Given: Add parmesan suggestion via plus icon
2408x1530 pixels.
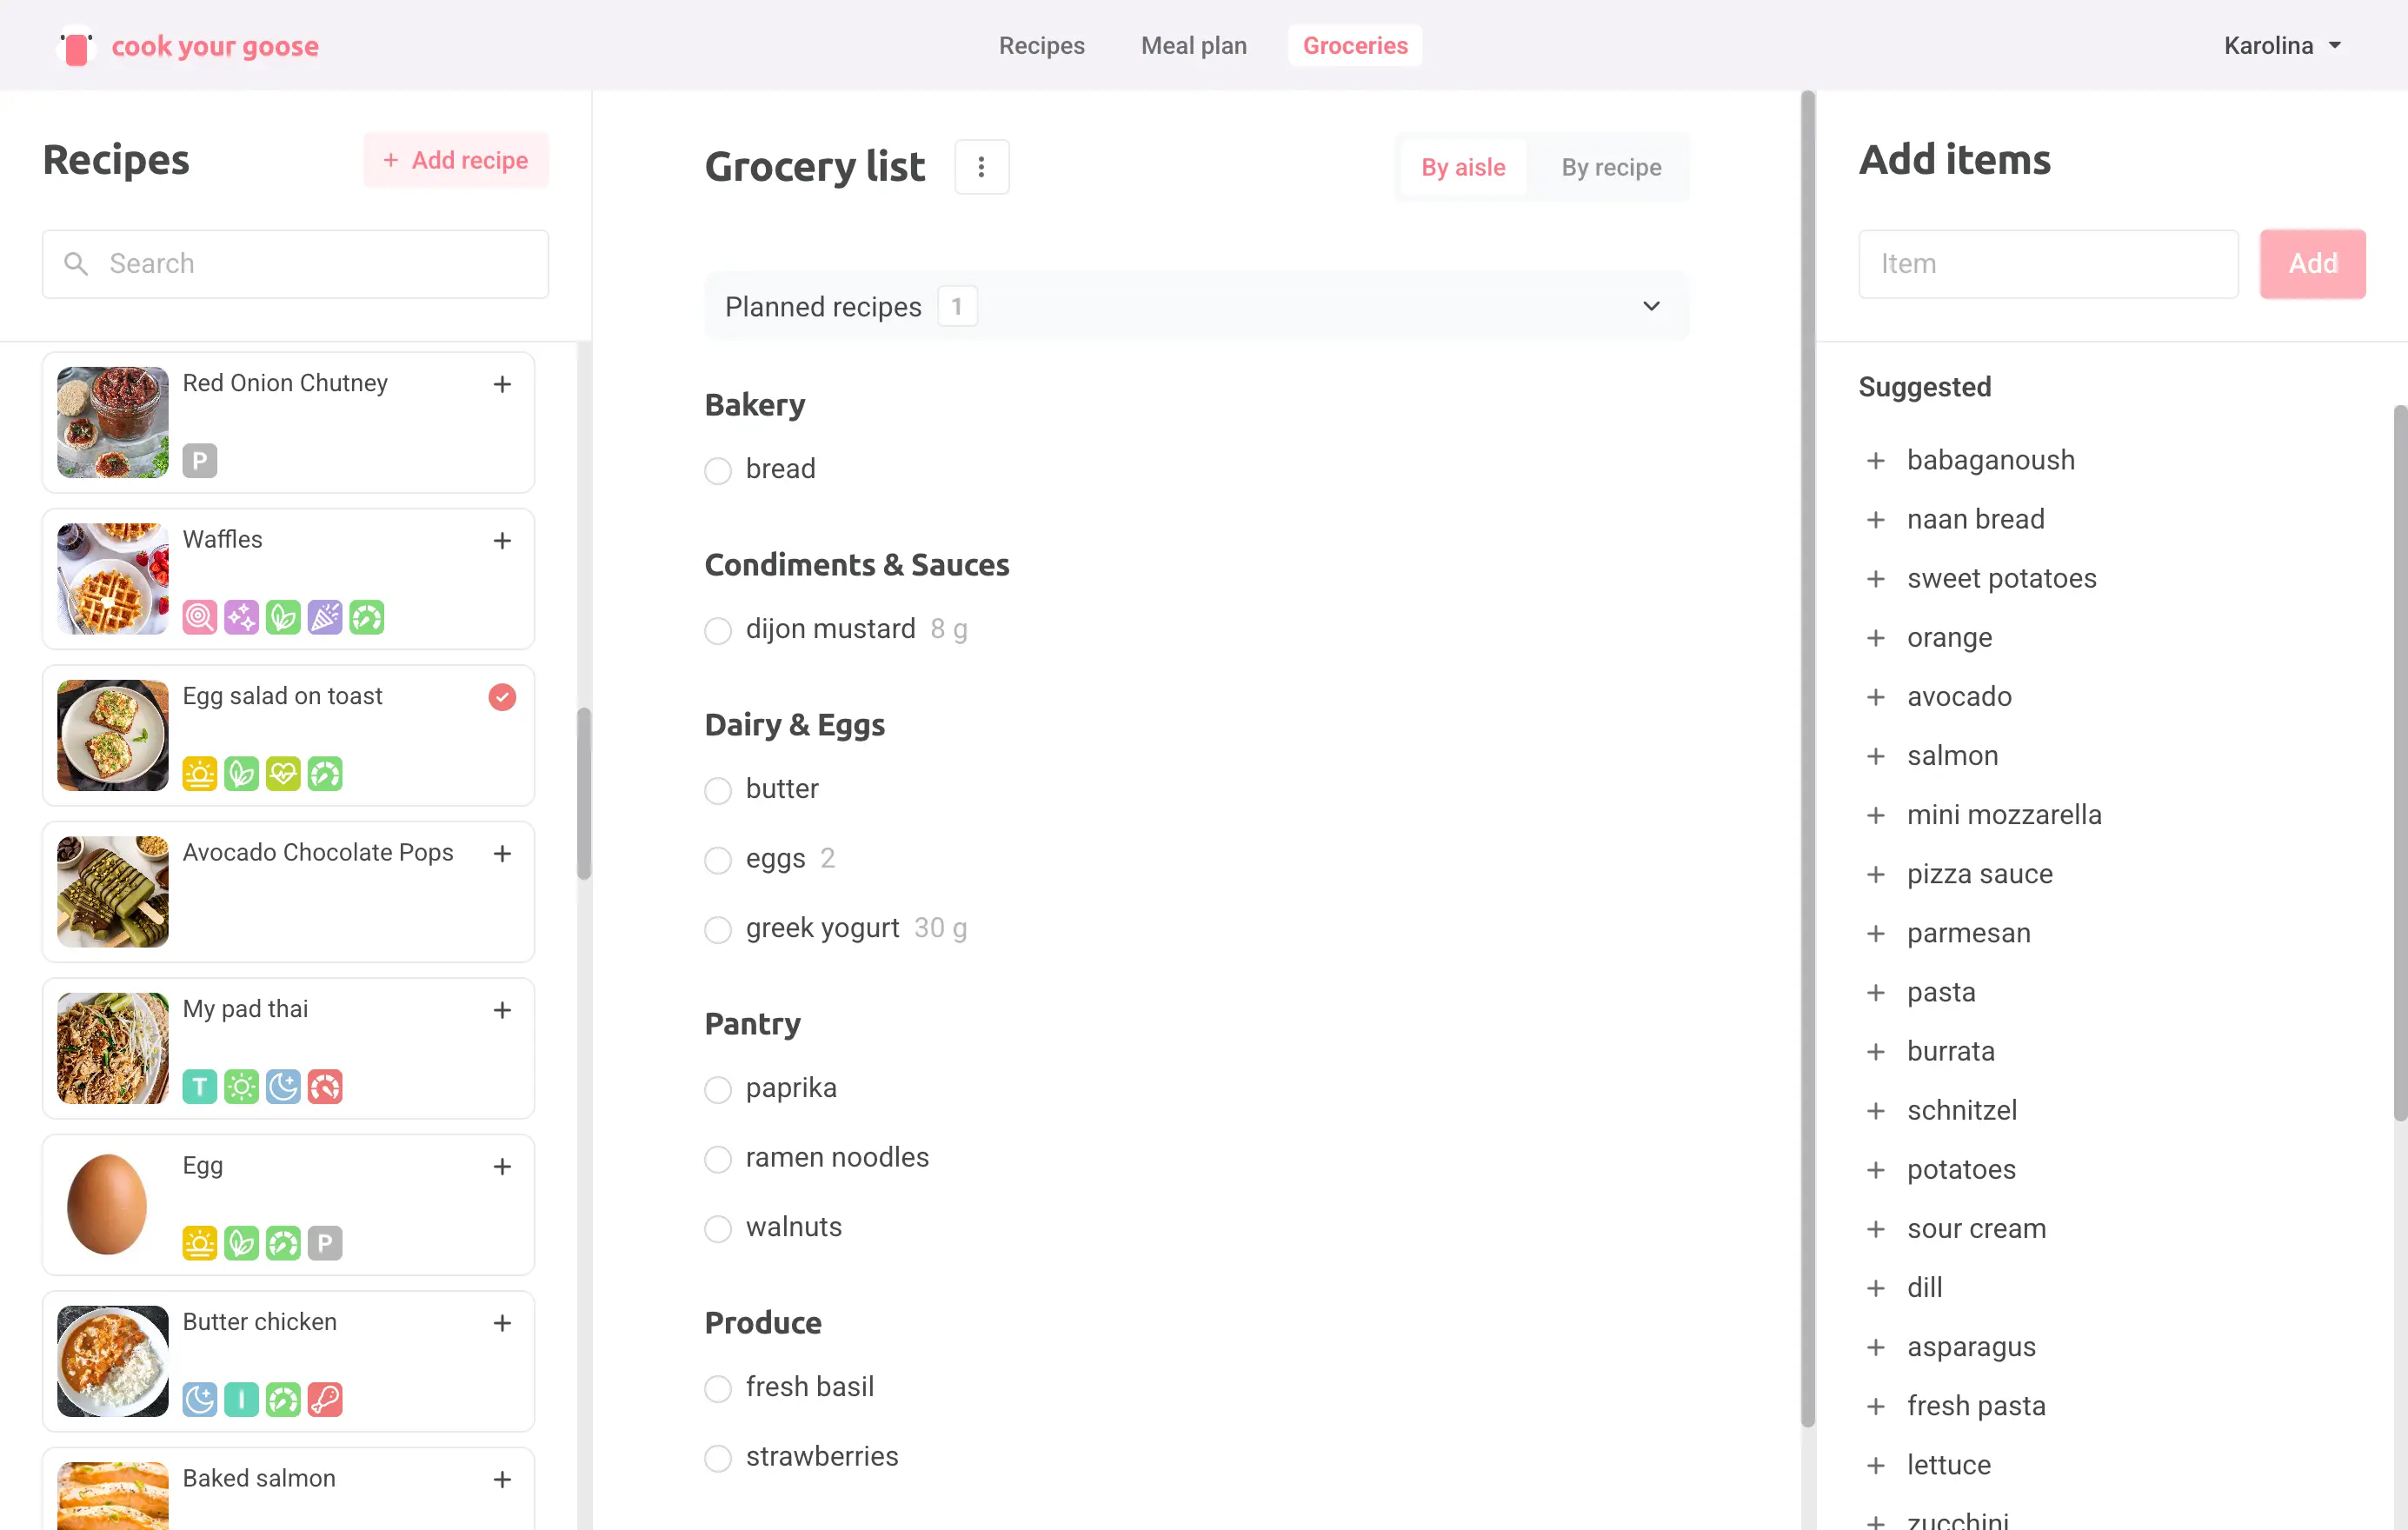Looking at the screenshot, I should pos(1875,934).
